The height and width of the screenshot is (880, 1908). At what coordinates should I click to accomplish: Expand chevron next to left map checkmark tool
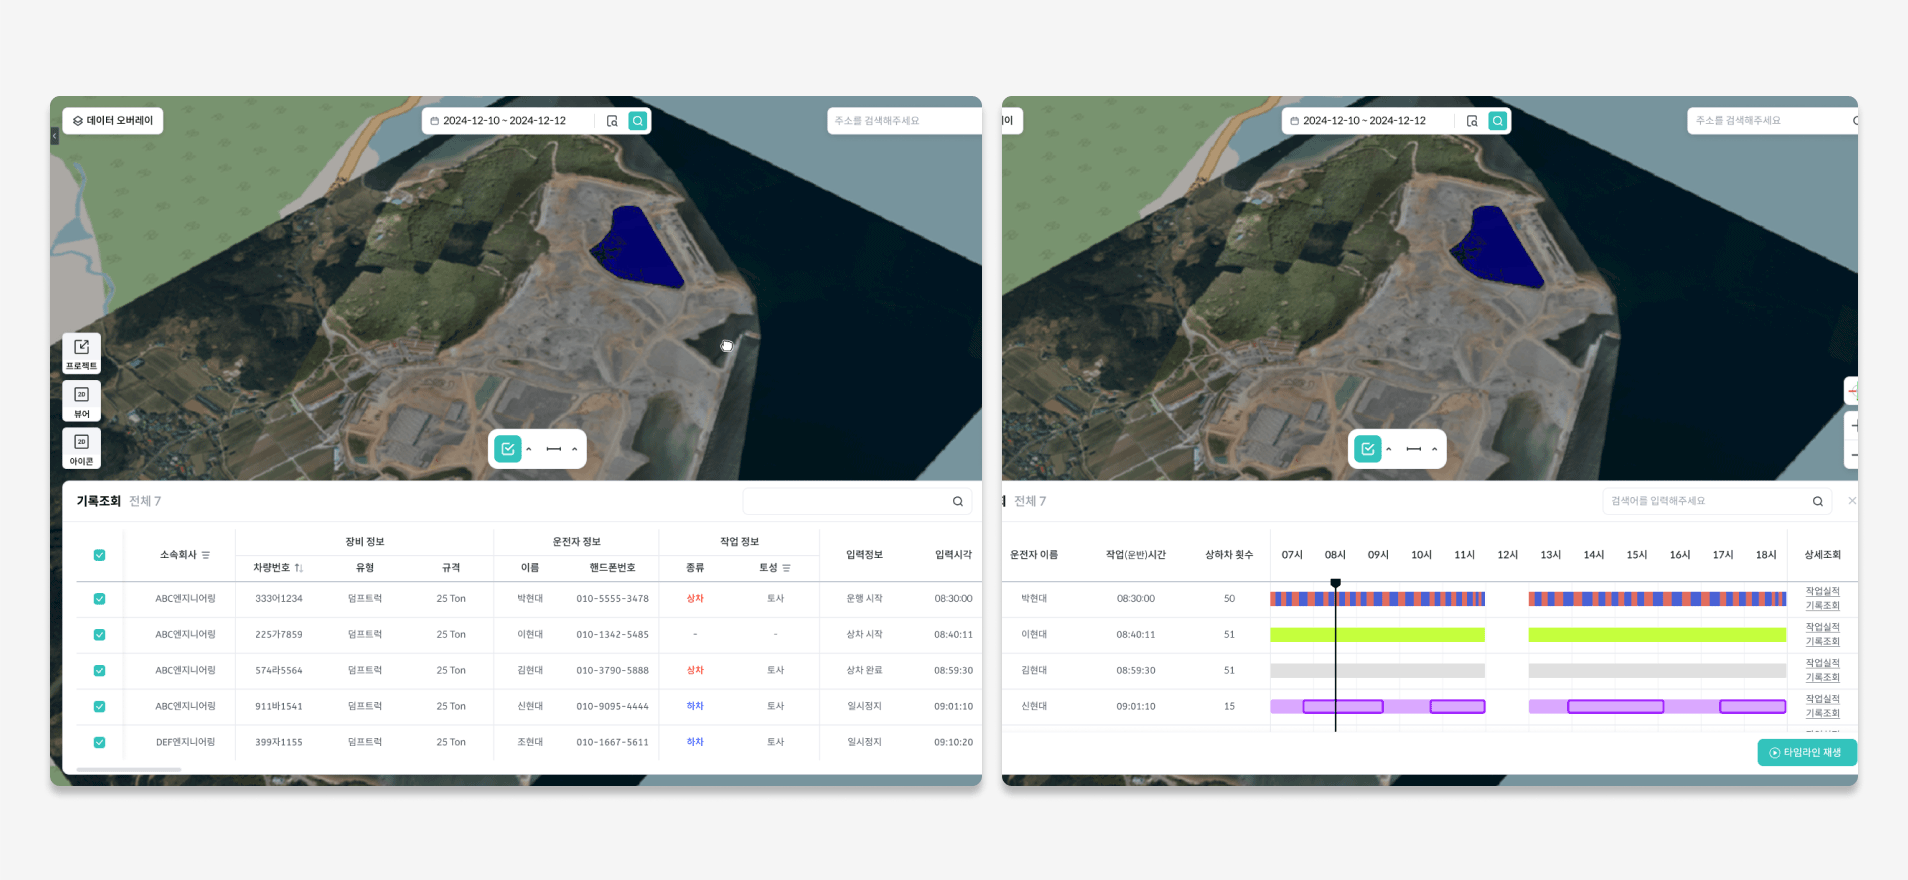point(529,449)
